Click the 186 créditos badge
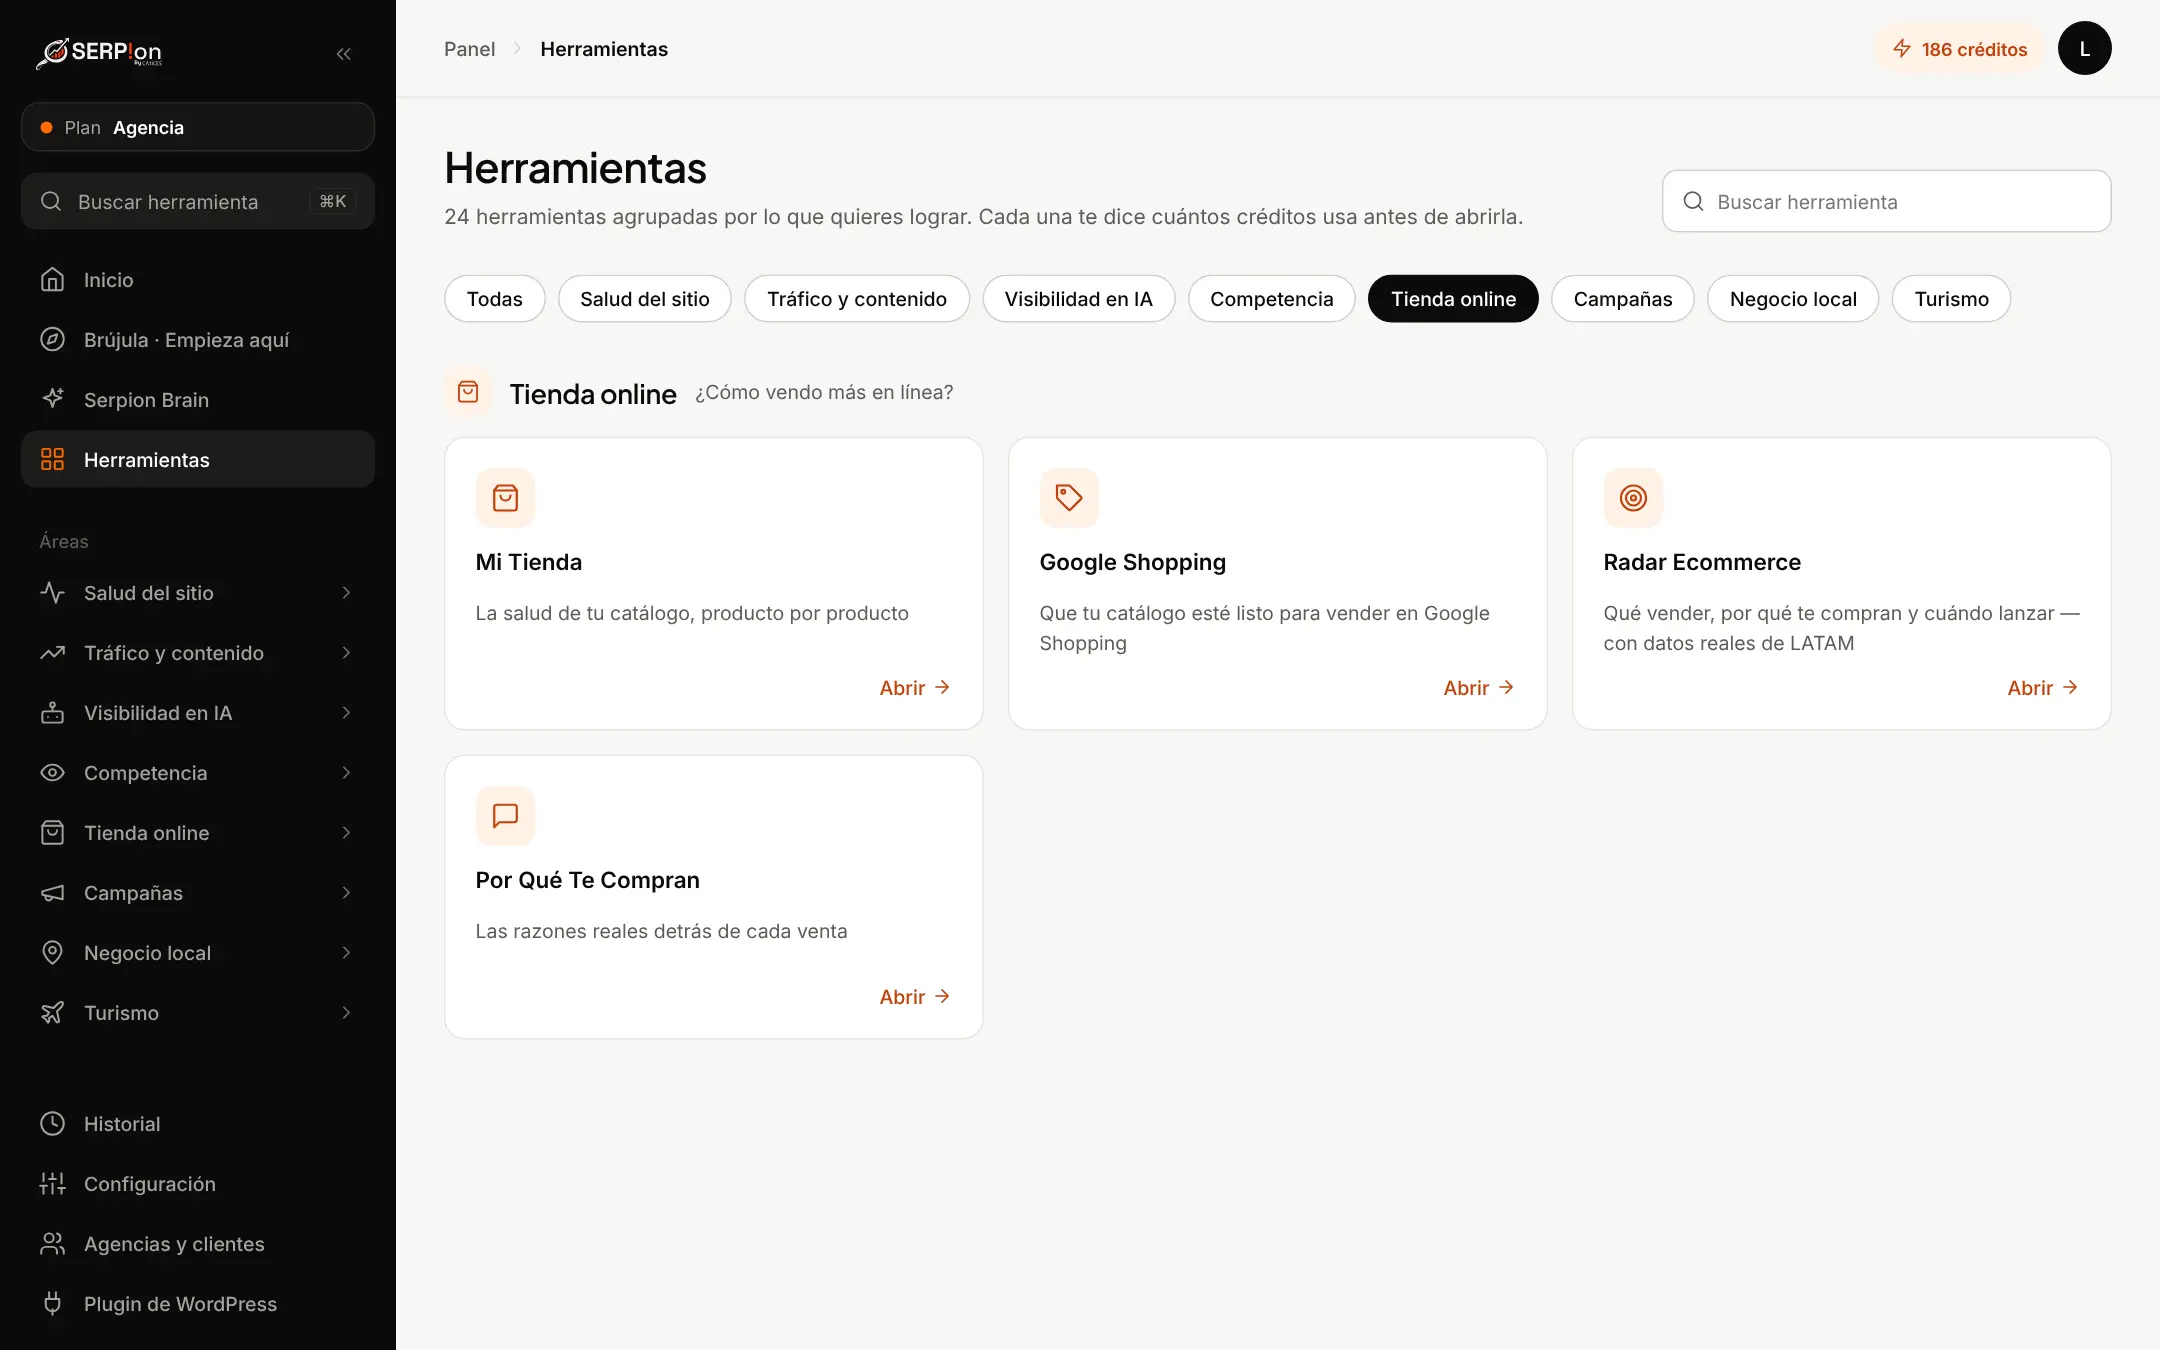 1959,49
